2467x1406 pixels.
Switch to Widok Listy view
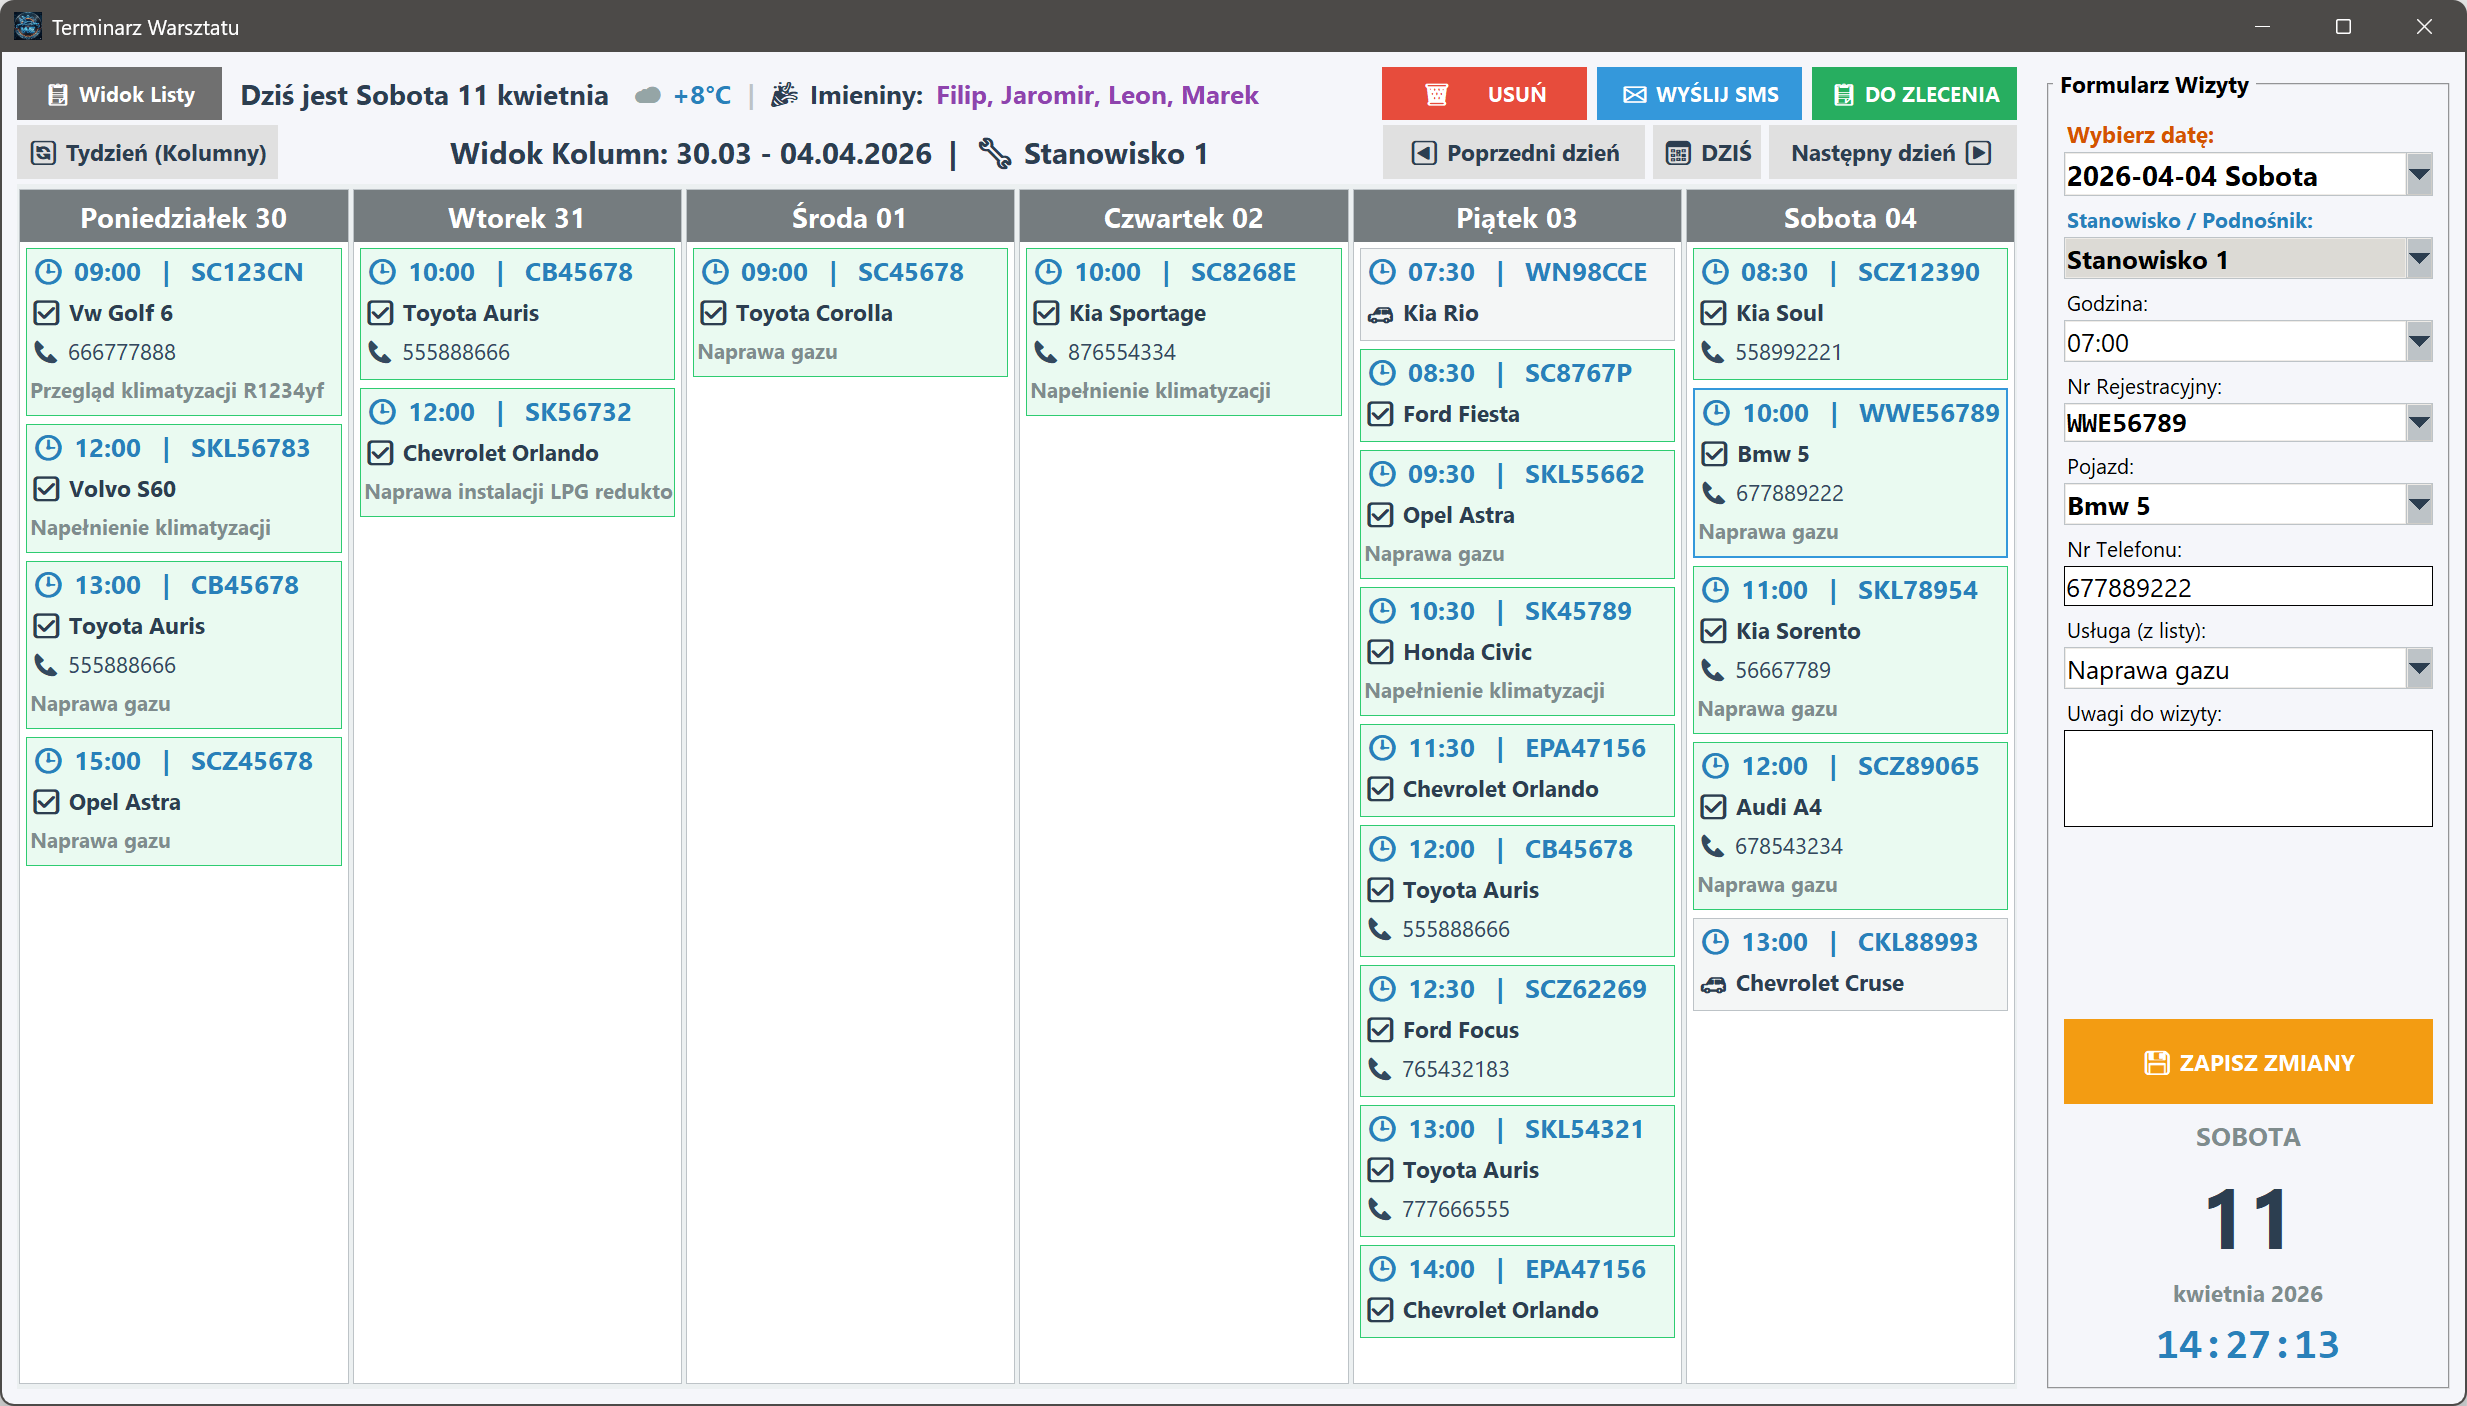tap(120, 94)
